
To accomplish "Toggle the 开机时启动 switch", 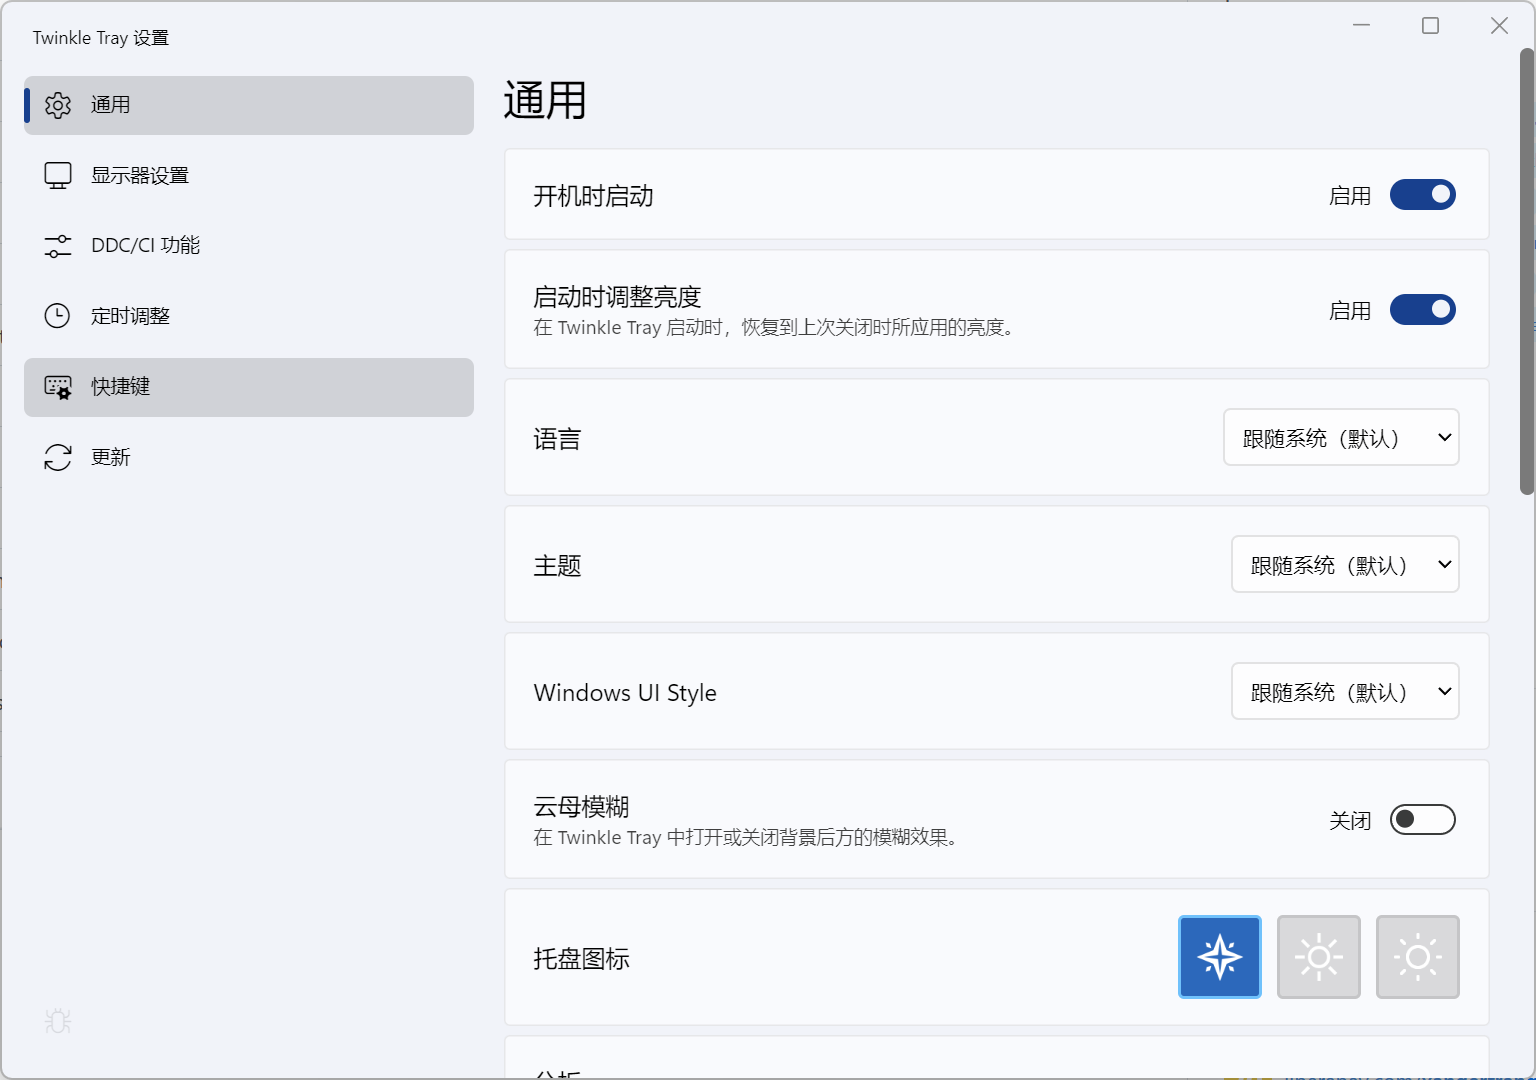I will (1423, 195).
